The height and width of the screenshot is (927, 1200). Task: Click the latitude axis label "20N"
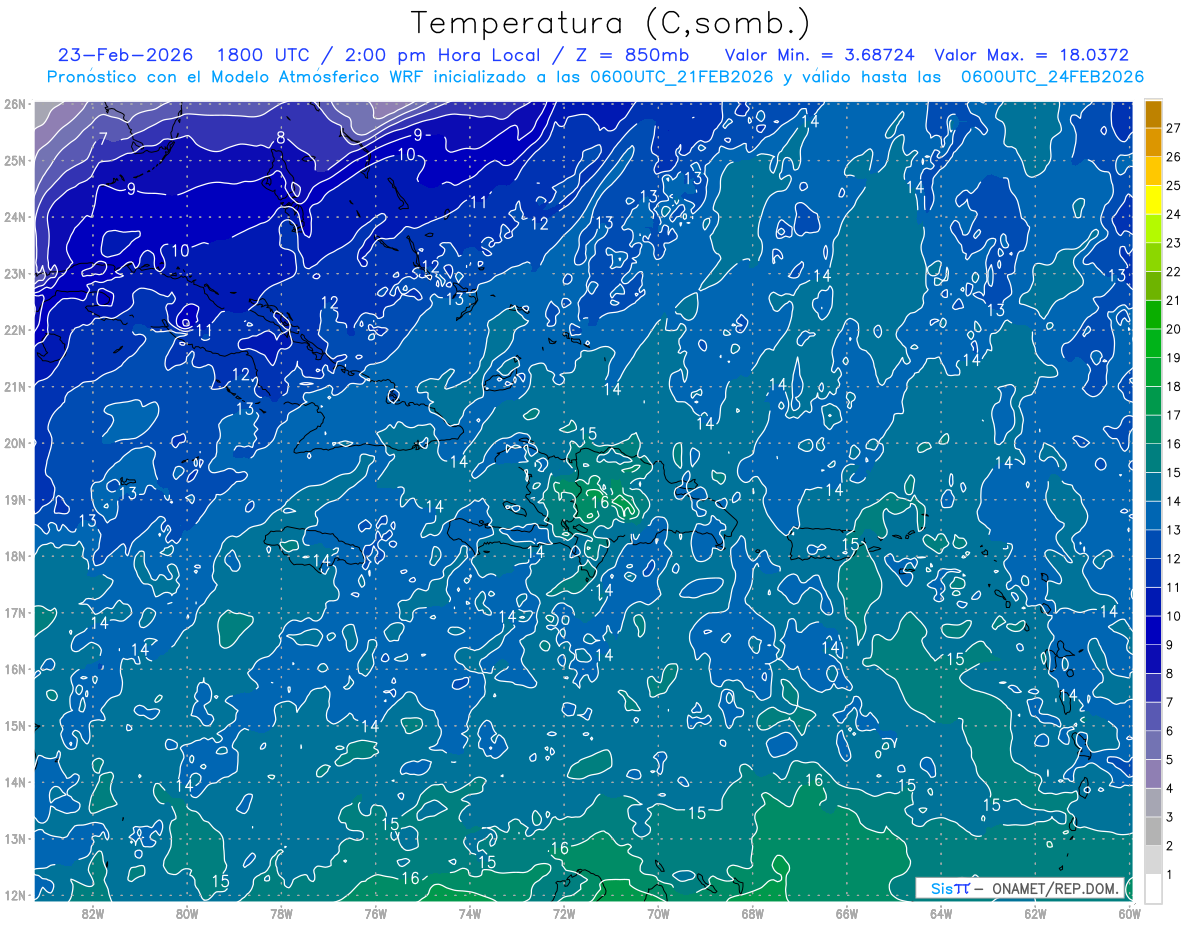15,443
